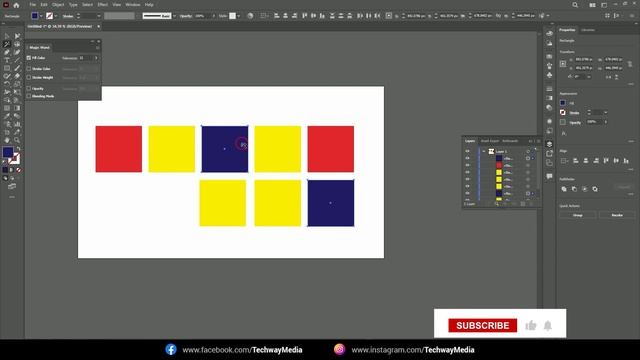The height and width of the screenshot is (360, 640).
Task: Select the Paintbrush tool
Action: [17, 68]
